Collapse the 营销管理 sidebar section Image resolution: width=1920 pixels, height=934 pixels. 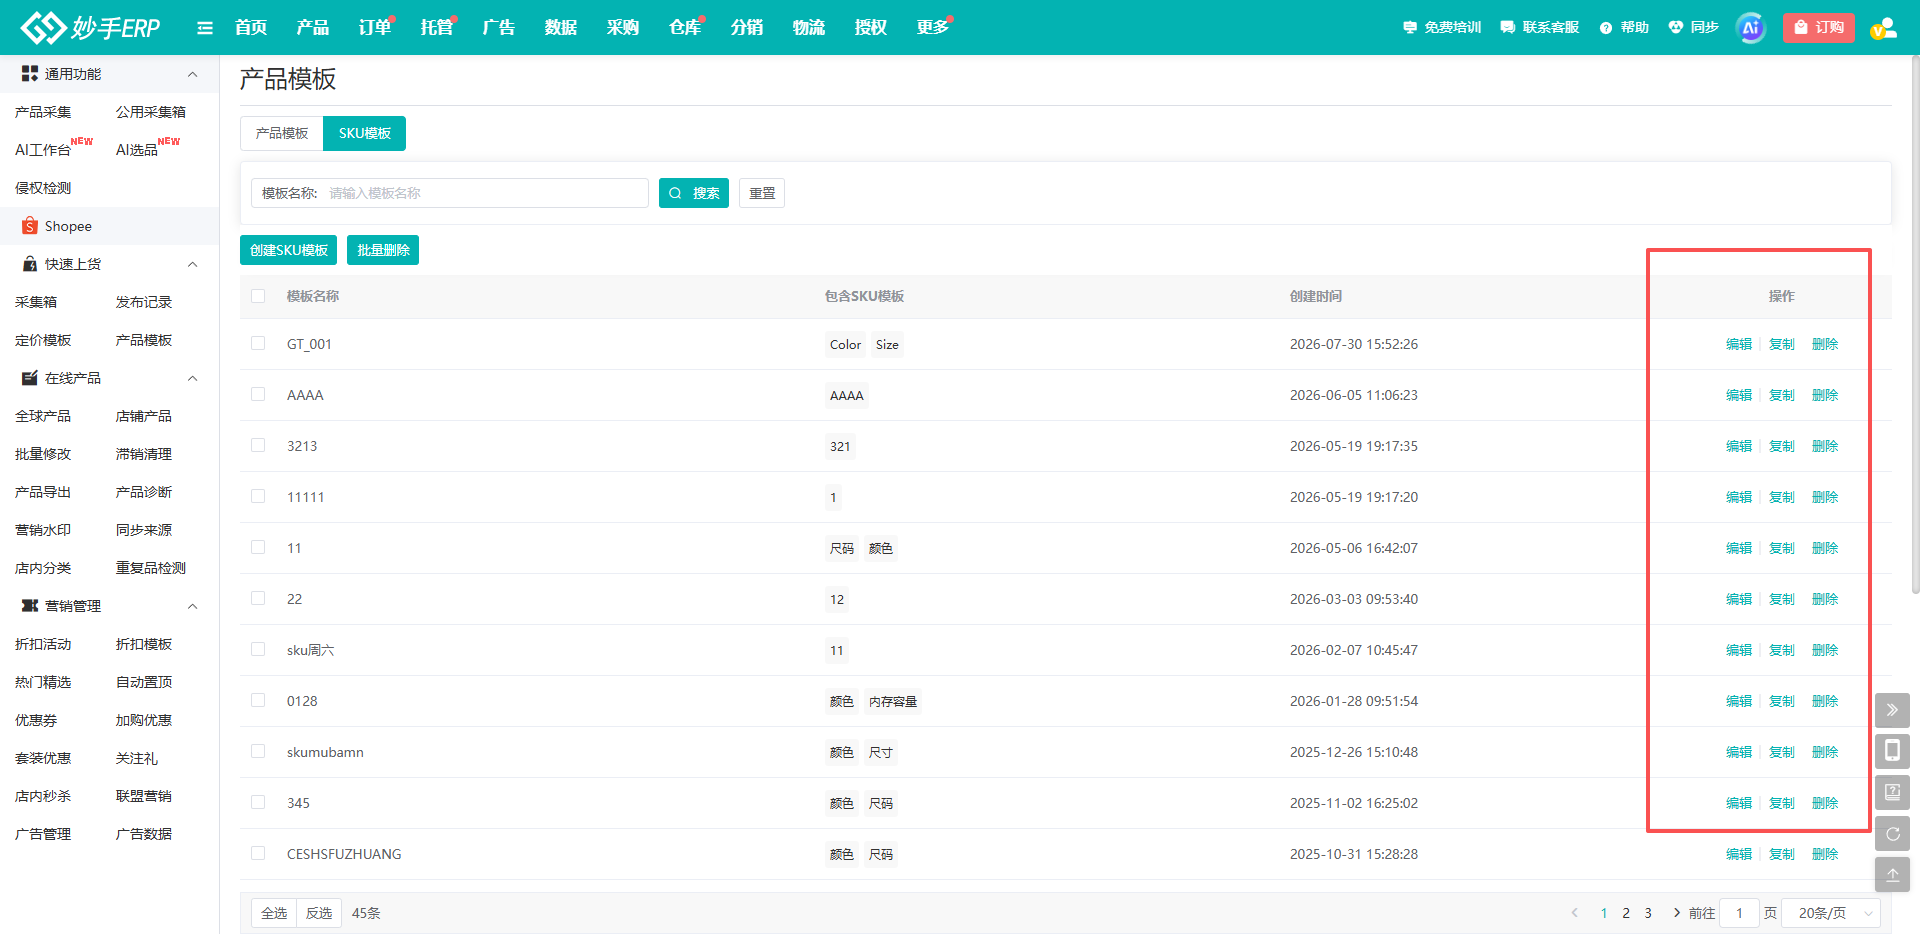193,606
